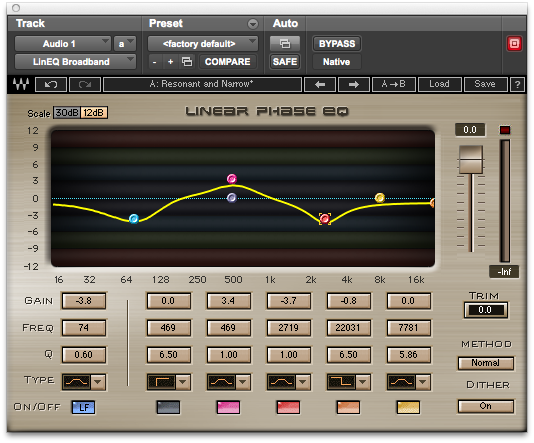Click the Q field showing 5.86
Screen dimensions: 534x443
[x=408, y=355]
